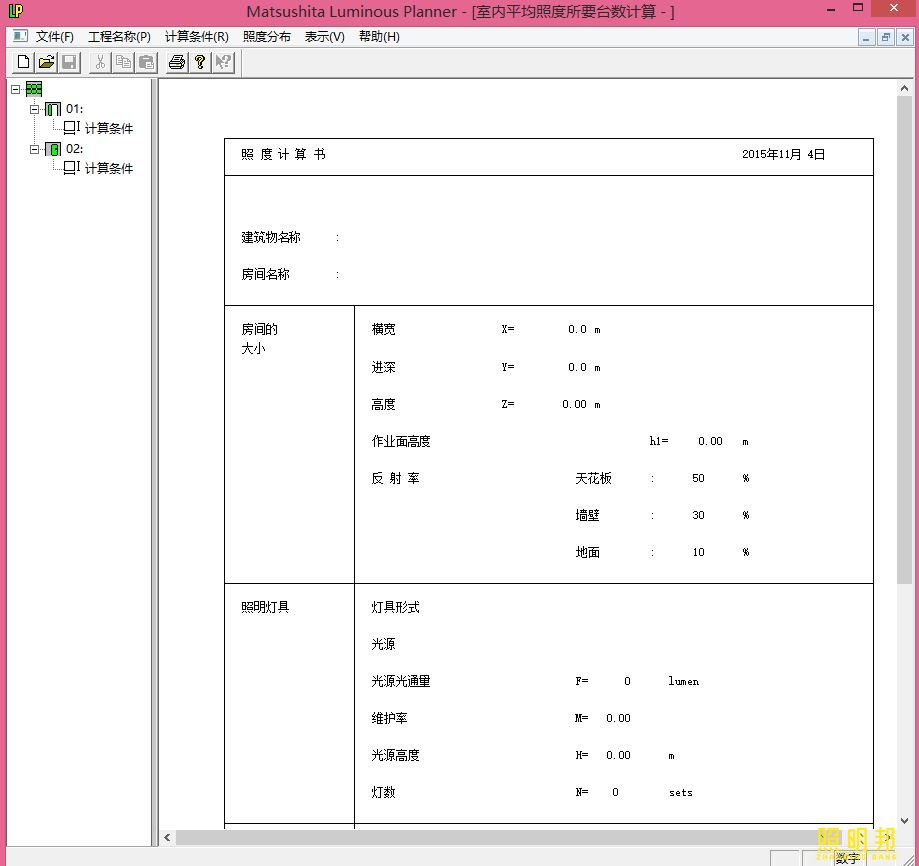The width and height of the screenshot is (919, 866).
Task: Open the 文件(F) menu
Action: 55,37
